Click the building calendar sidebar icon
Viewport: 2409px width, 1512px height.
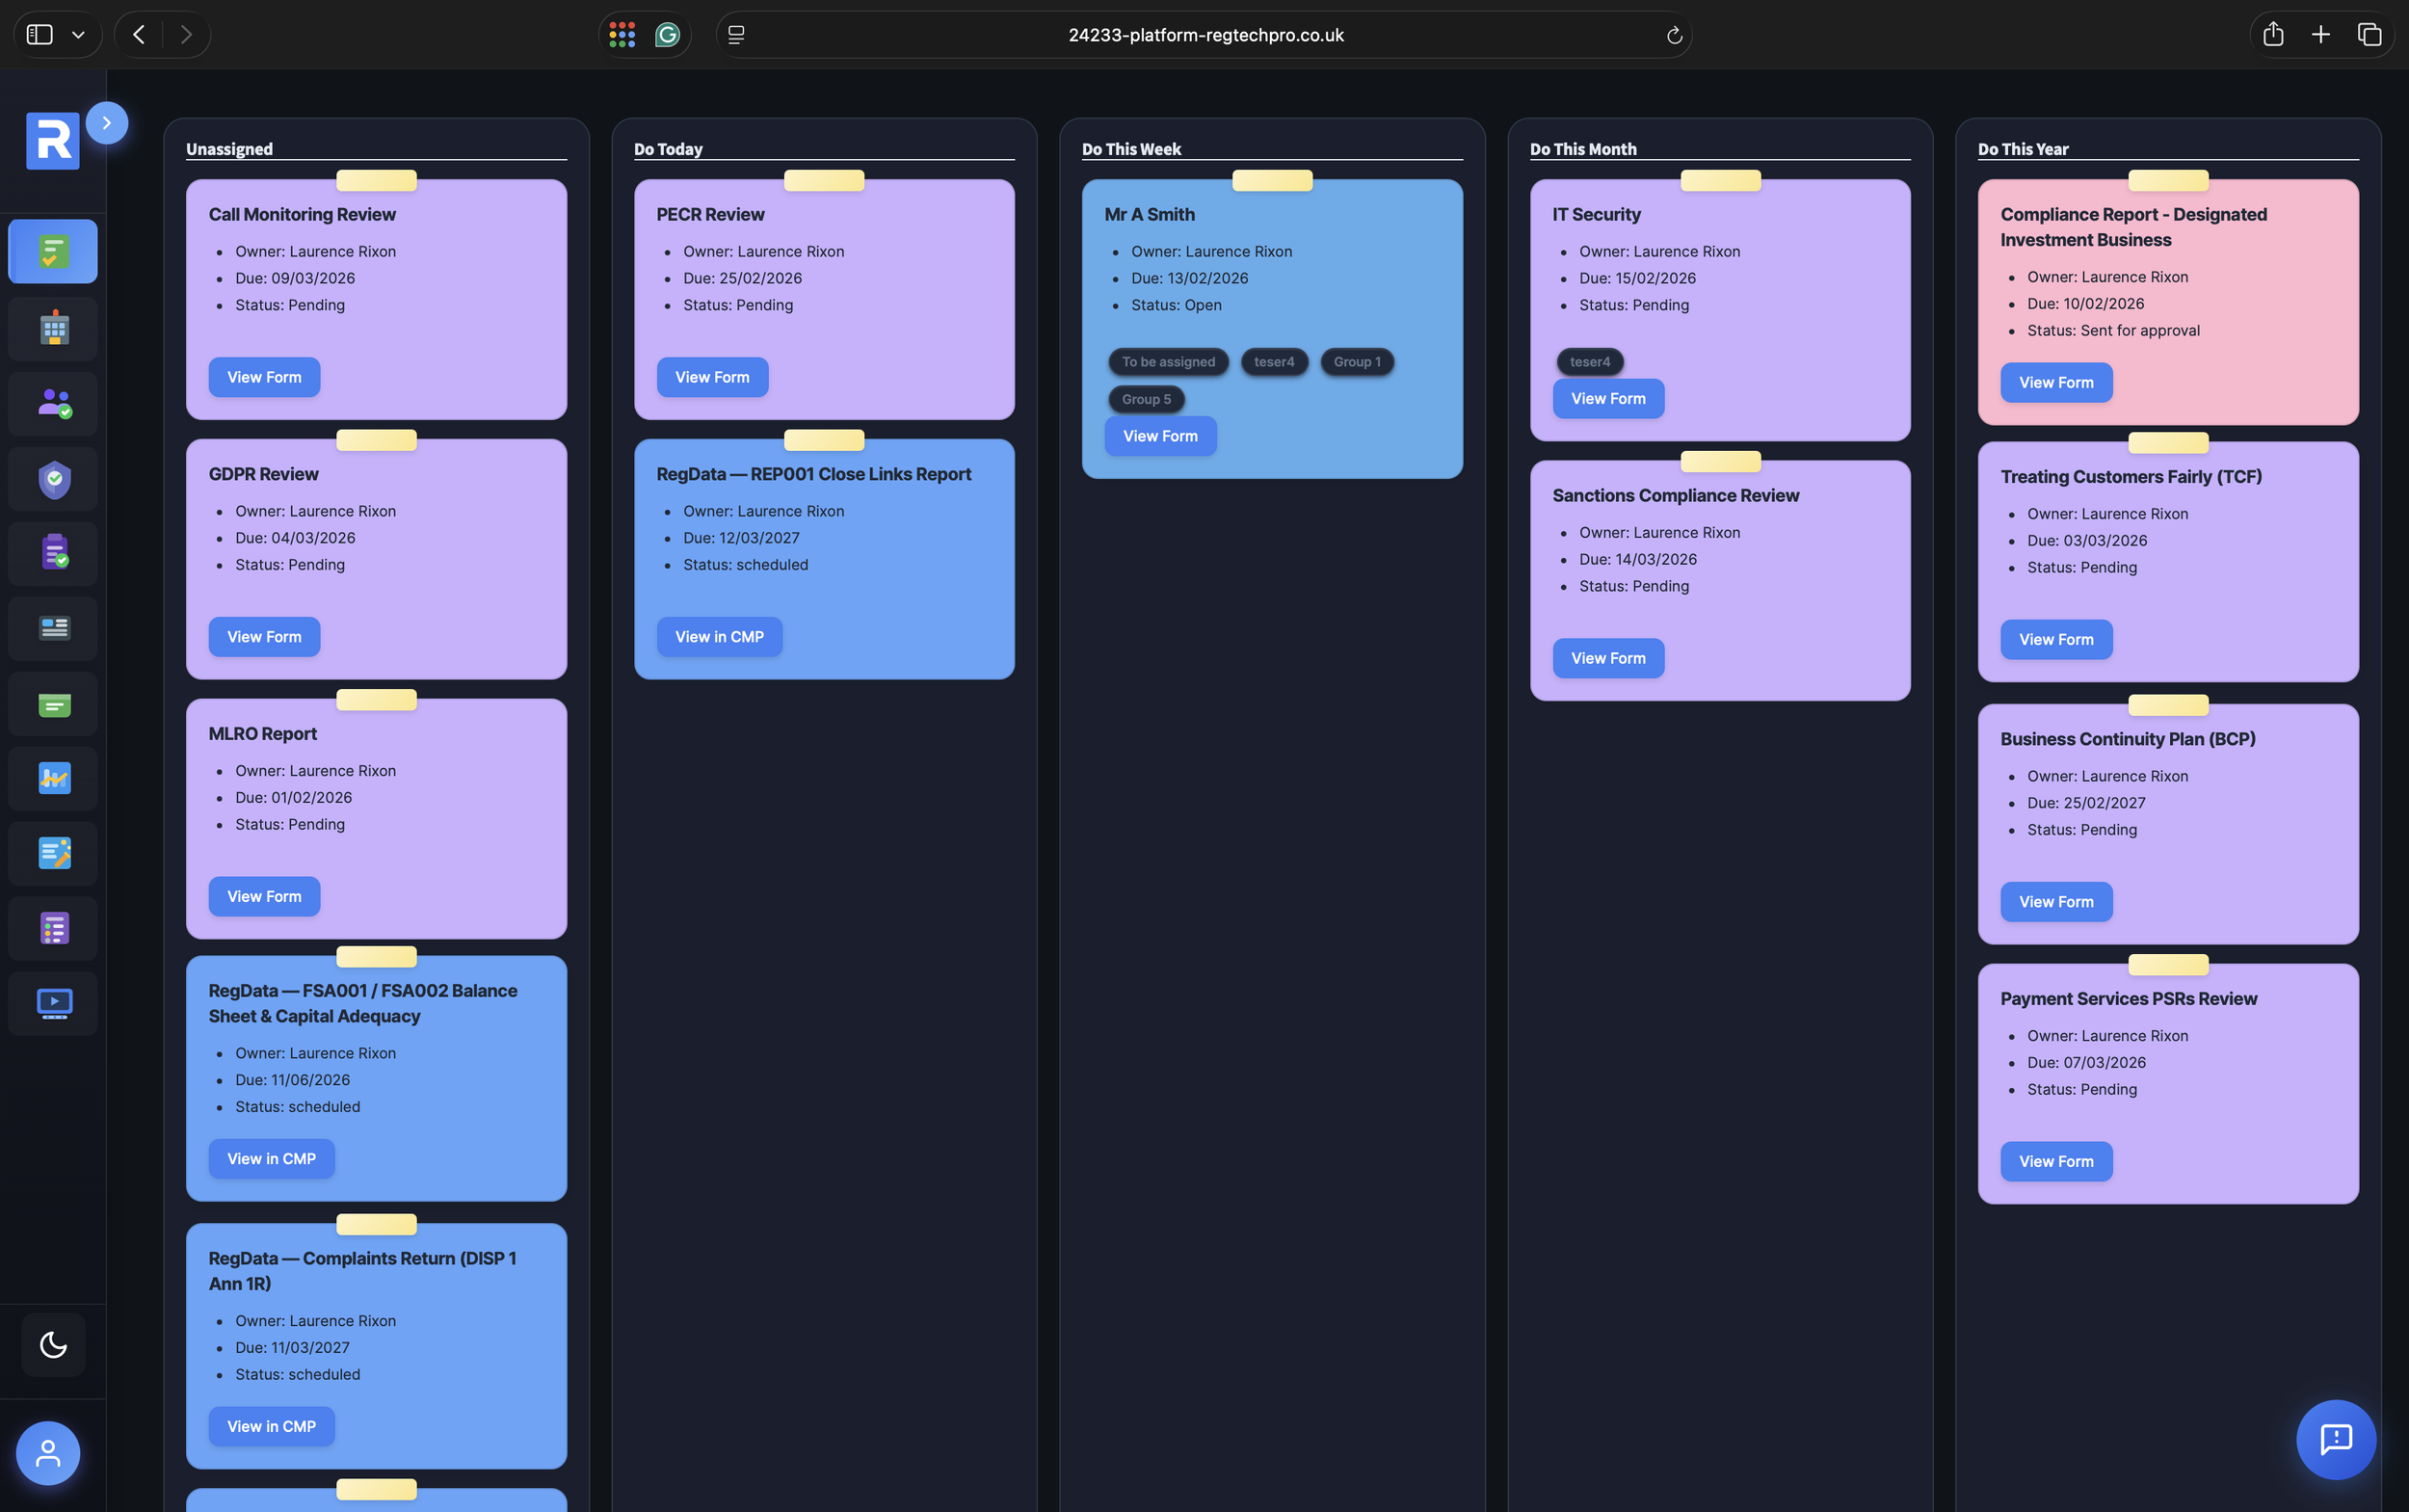click(x=54, y=328)
